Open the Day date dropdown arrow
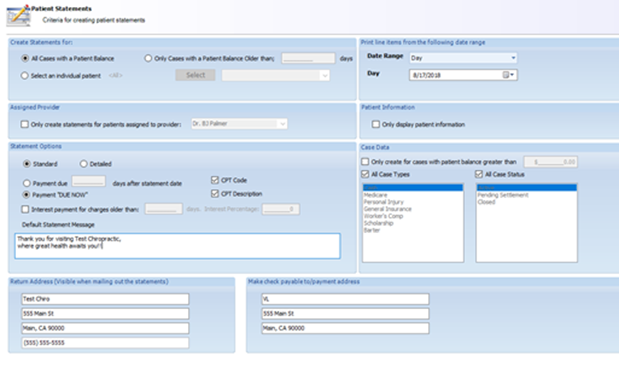The width and height of the screenshot is (619, 380). click(x=512, y=75)
